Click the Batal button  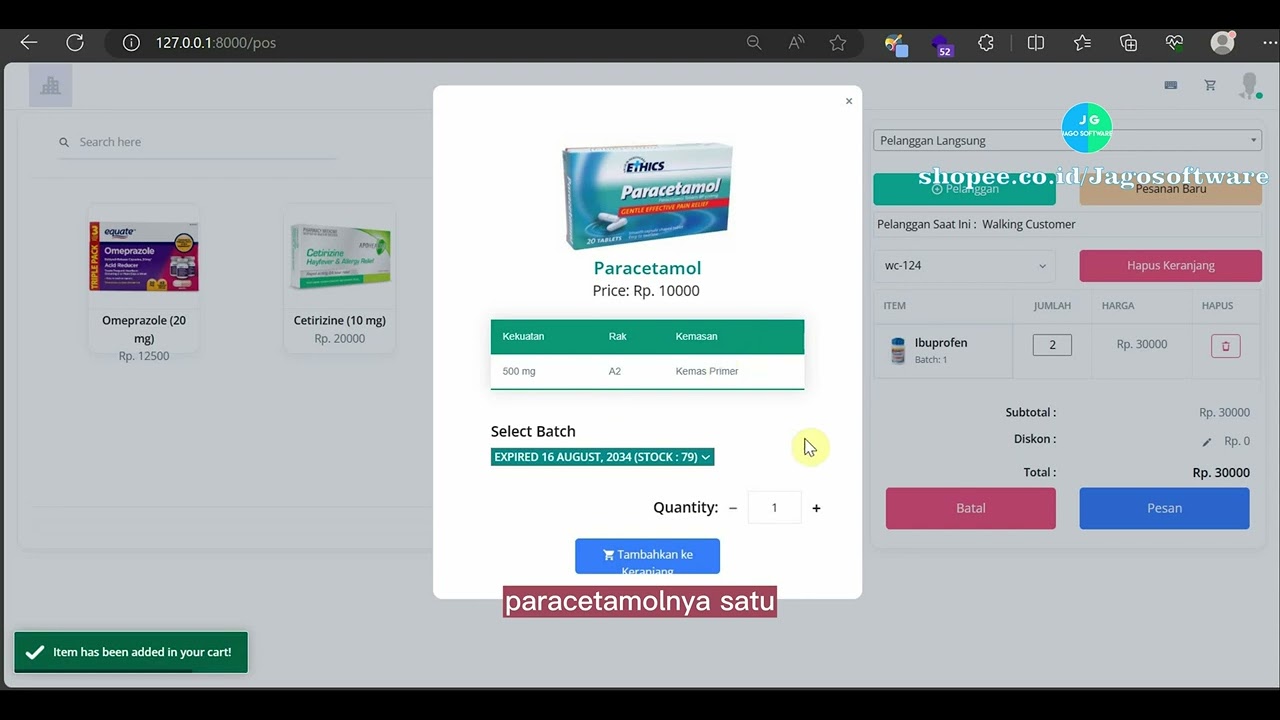tap(970, 508)
